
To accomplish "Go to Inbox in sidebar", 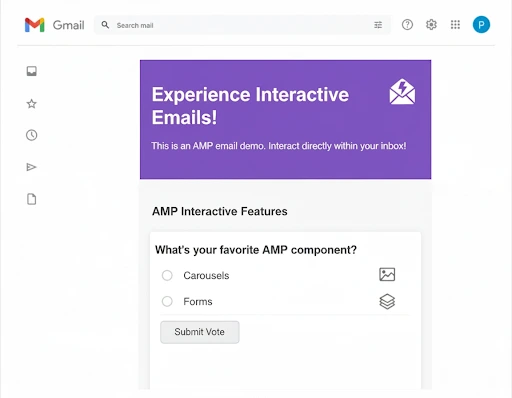I will click(32, 71).
